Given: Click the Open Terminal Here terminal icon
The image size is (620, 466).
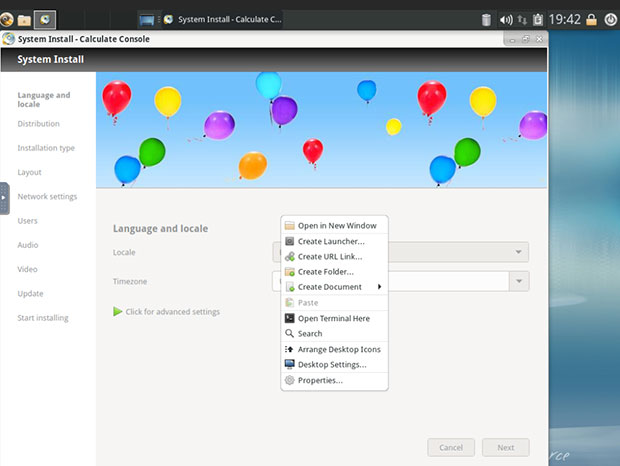Looking at the screenshot, I should [x=289, y=318].
